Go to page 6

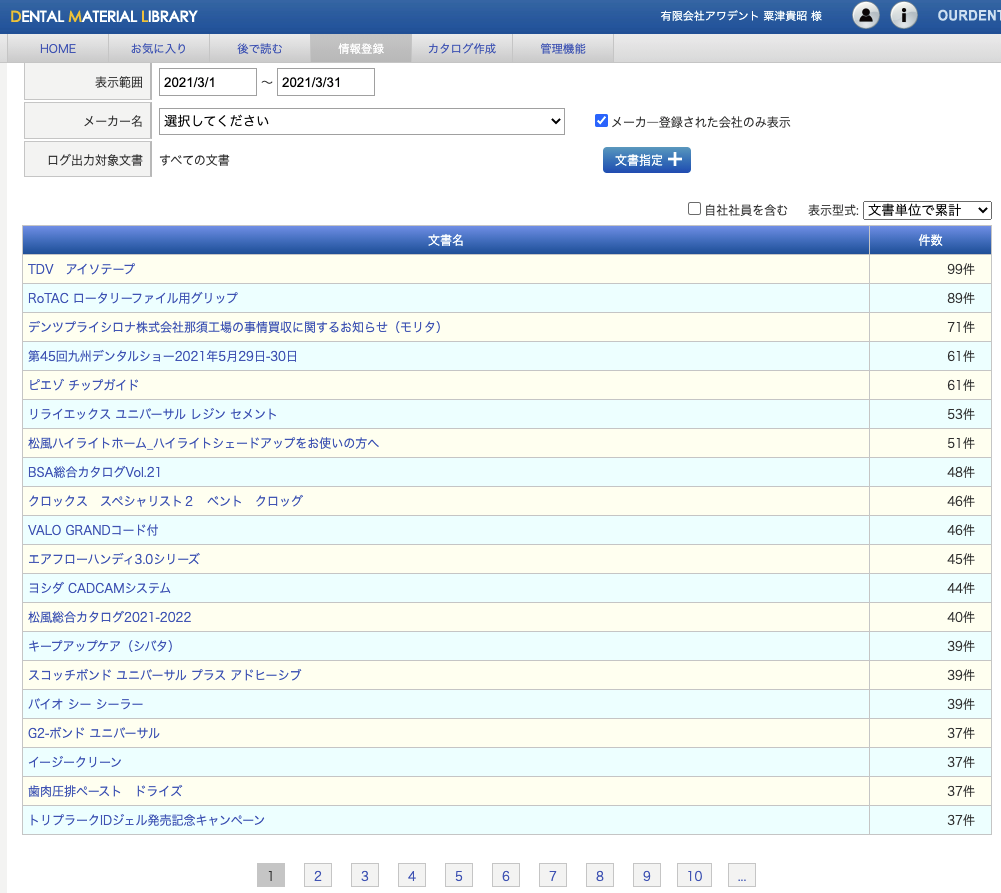[x=506, y=875]
